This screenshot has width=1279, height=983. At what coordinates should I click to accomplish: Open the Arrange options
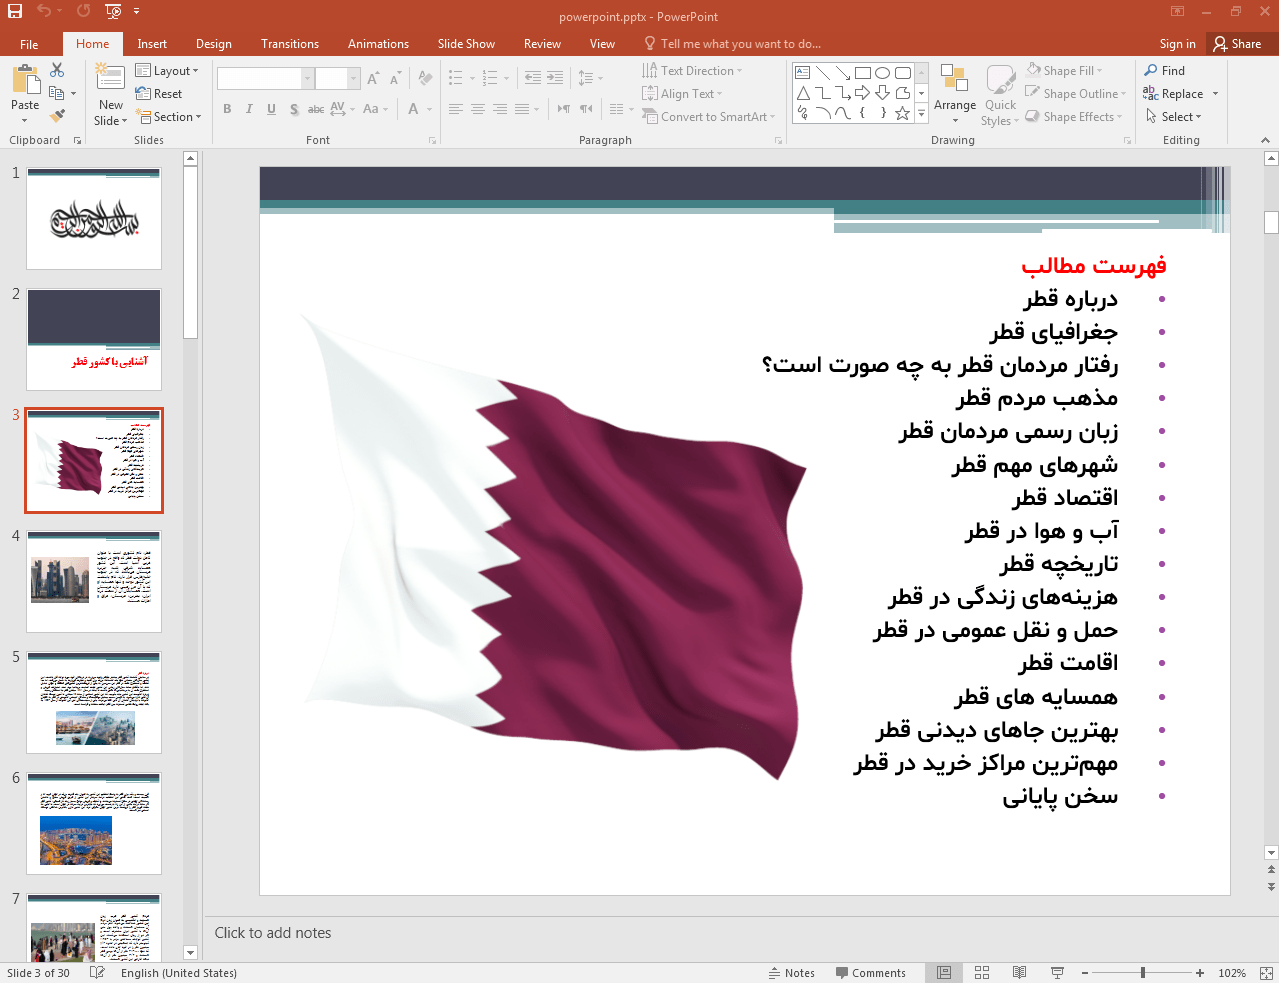954,93
